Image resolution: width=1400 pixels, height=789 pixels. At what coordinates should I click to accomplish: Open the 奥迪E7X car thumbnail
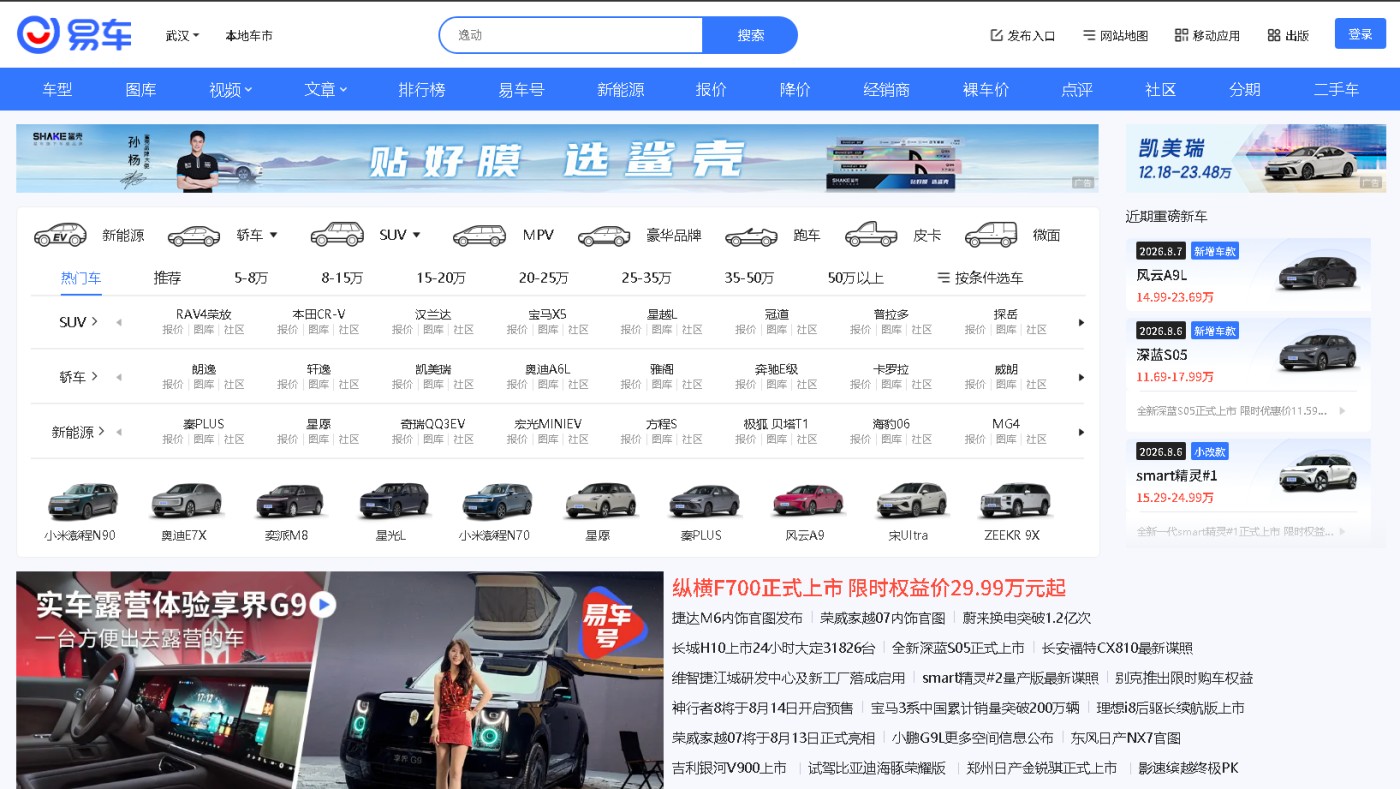[185, 501]
